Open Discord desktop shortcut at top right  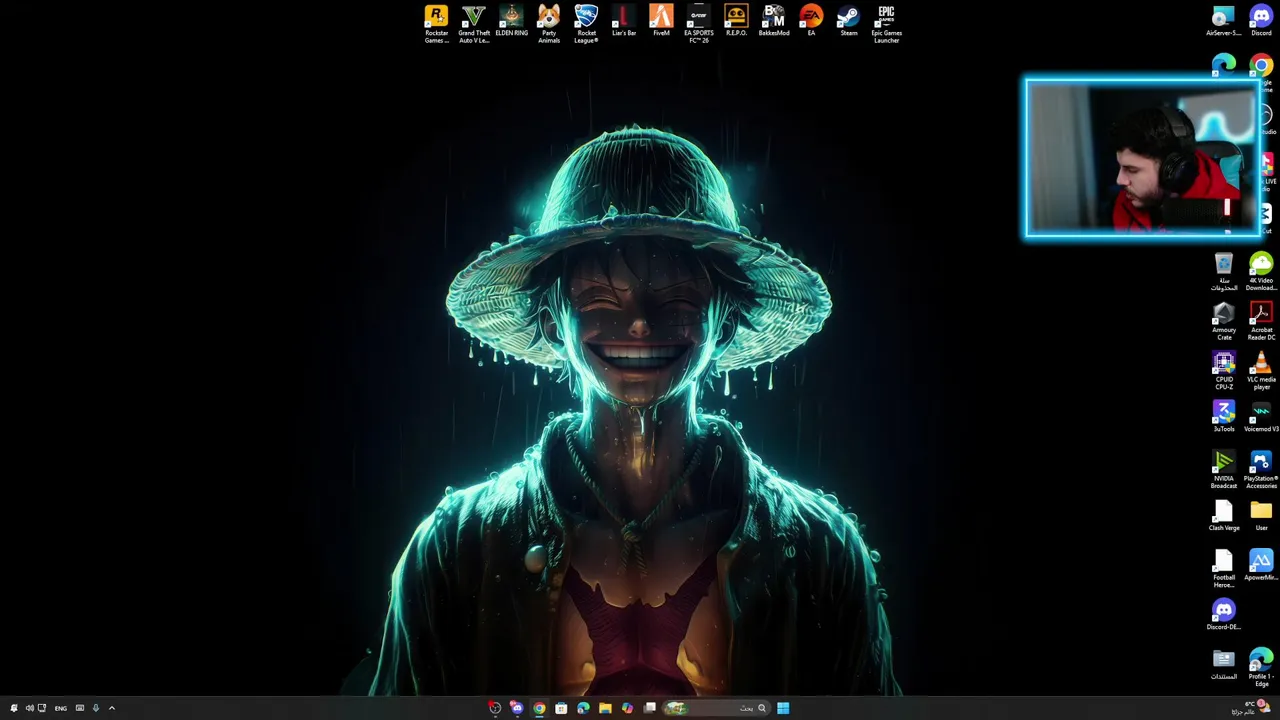[x=1261, y=21]
